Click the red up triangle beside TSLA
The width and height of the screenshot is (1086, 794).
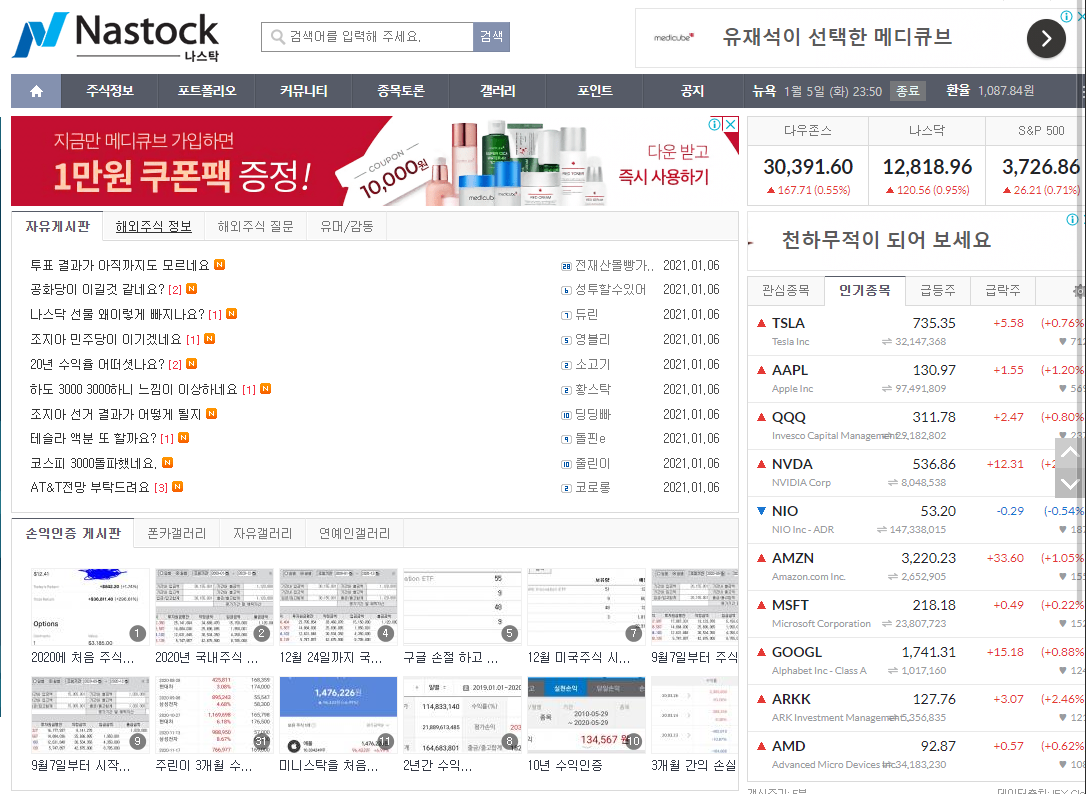pyautogui.click(x=761, y=323)
